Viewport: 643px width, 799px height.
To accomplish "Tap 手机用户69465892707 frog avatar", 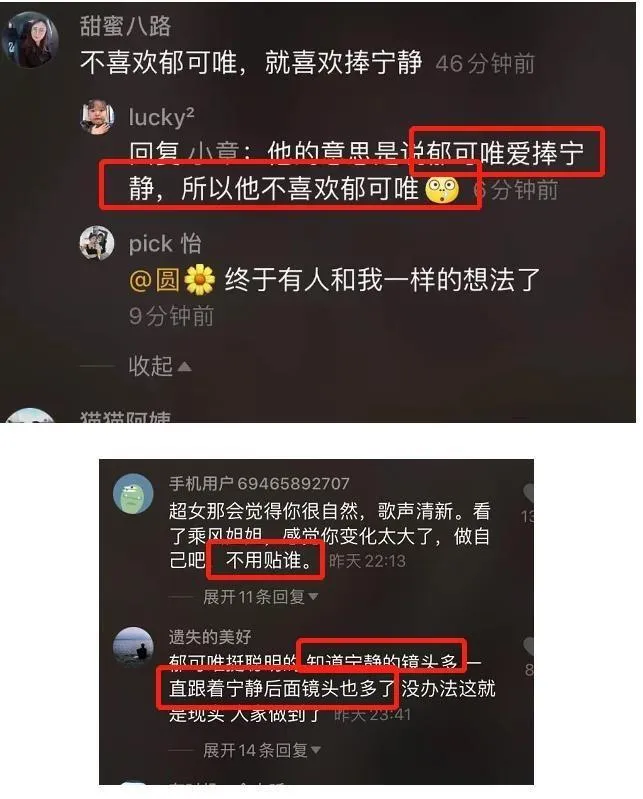I will [133, 494].
